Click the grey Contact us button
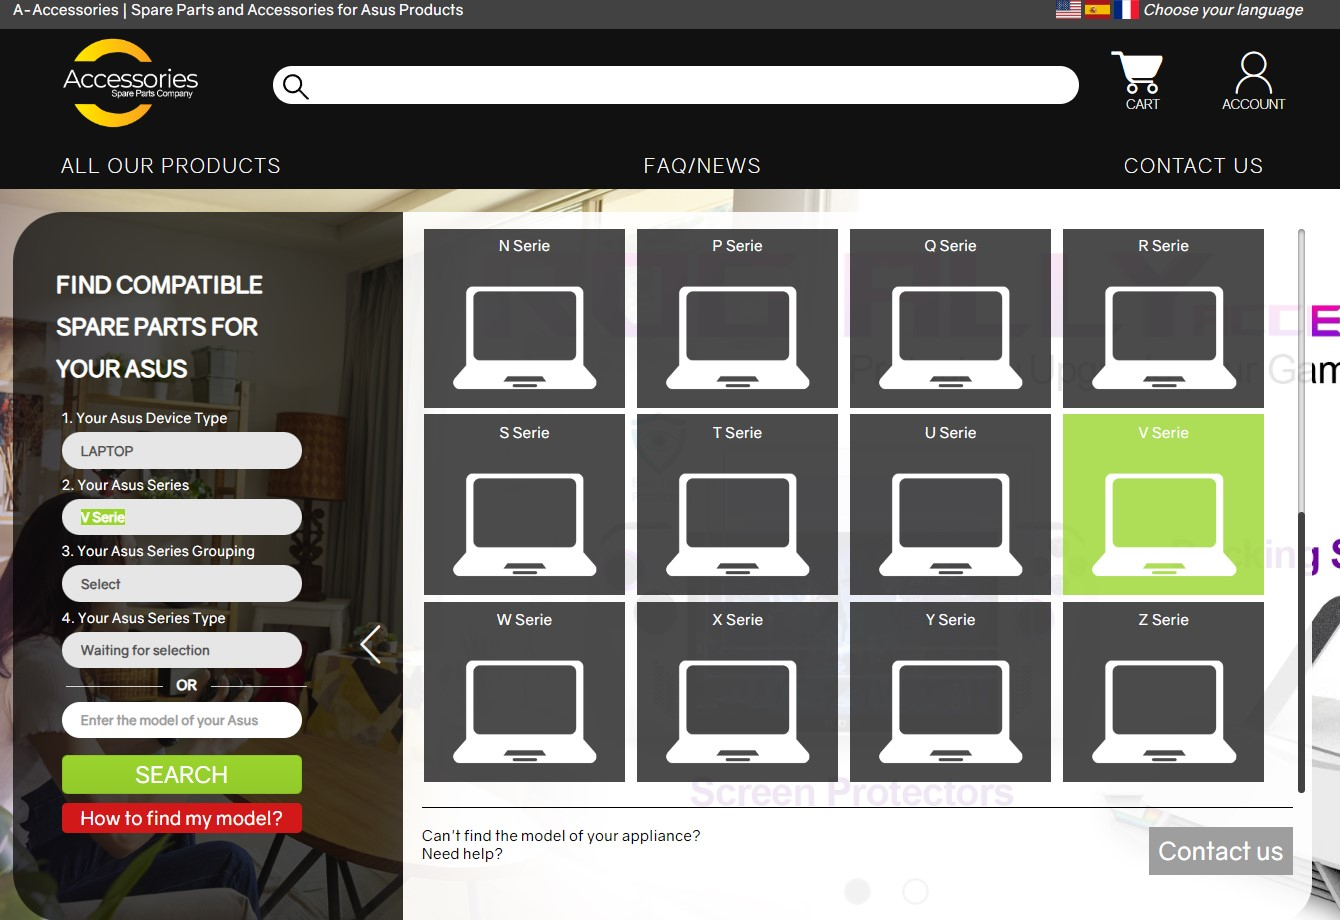 (1220, 851)
